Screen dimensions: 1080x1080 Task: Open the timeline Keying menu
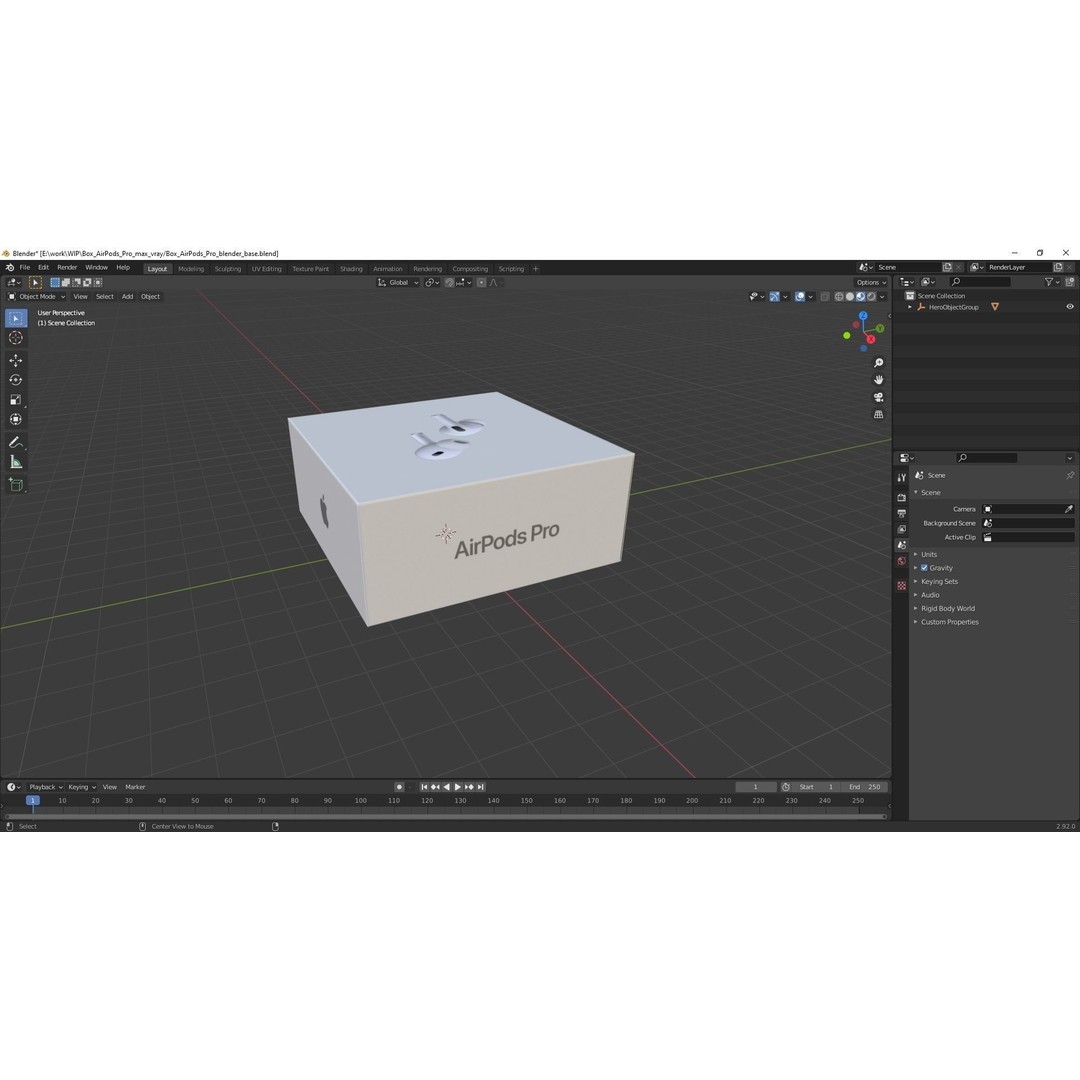(x=81, y=787)
